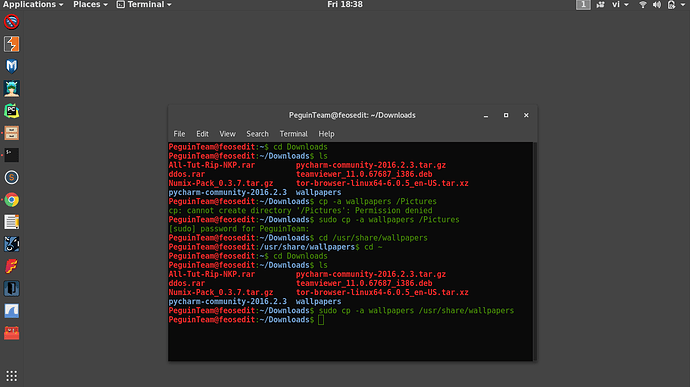Click the Wi-Fi indicator in top bar
Screen dimensions: 690x387
[x=643, y=5]
